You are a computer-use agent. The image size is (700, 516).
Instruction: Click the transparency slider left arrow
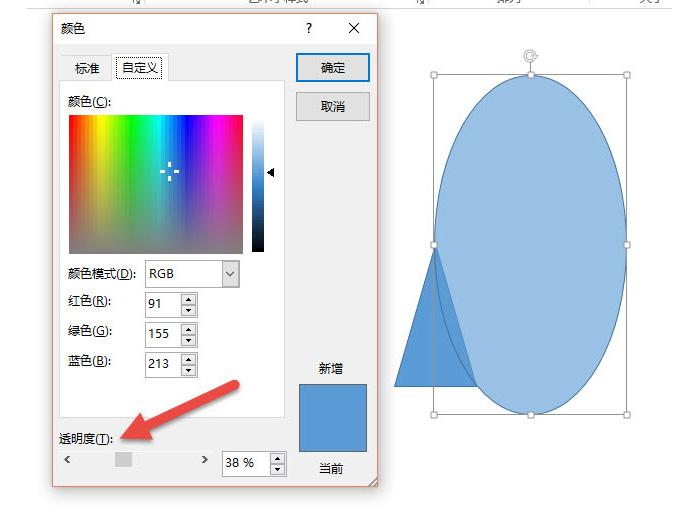click(x=67, y=460)
